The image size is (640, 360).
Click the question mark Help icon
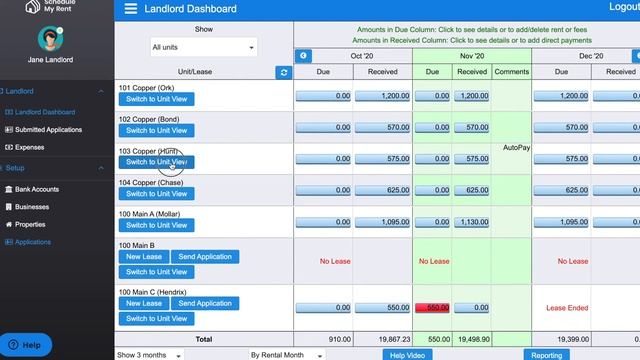(x=13, y=344)
